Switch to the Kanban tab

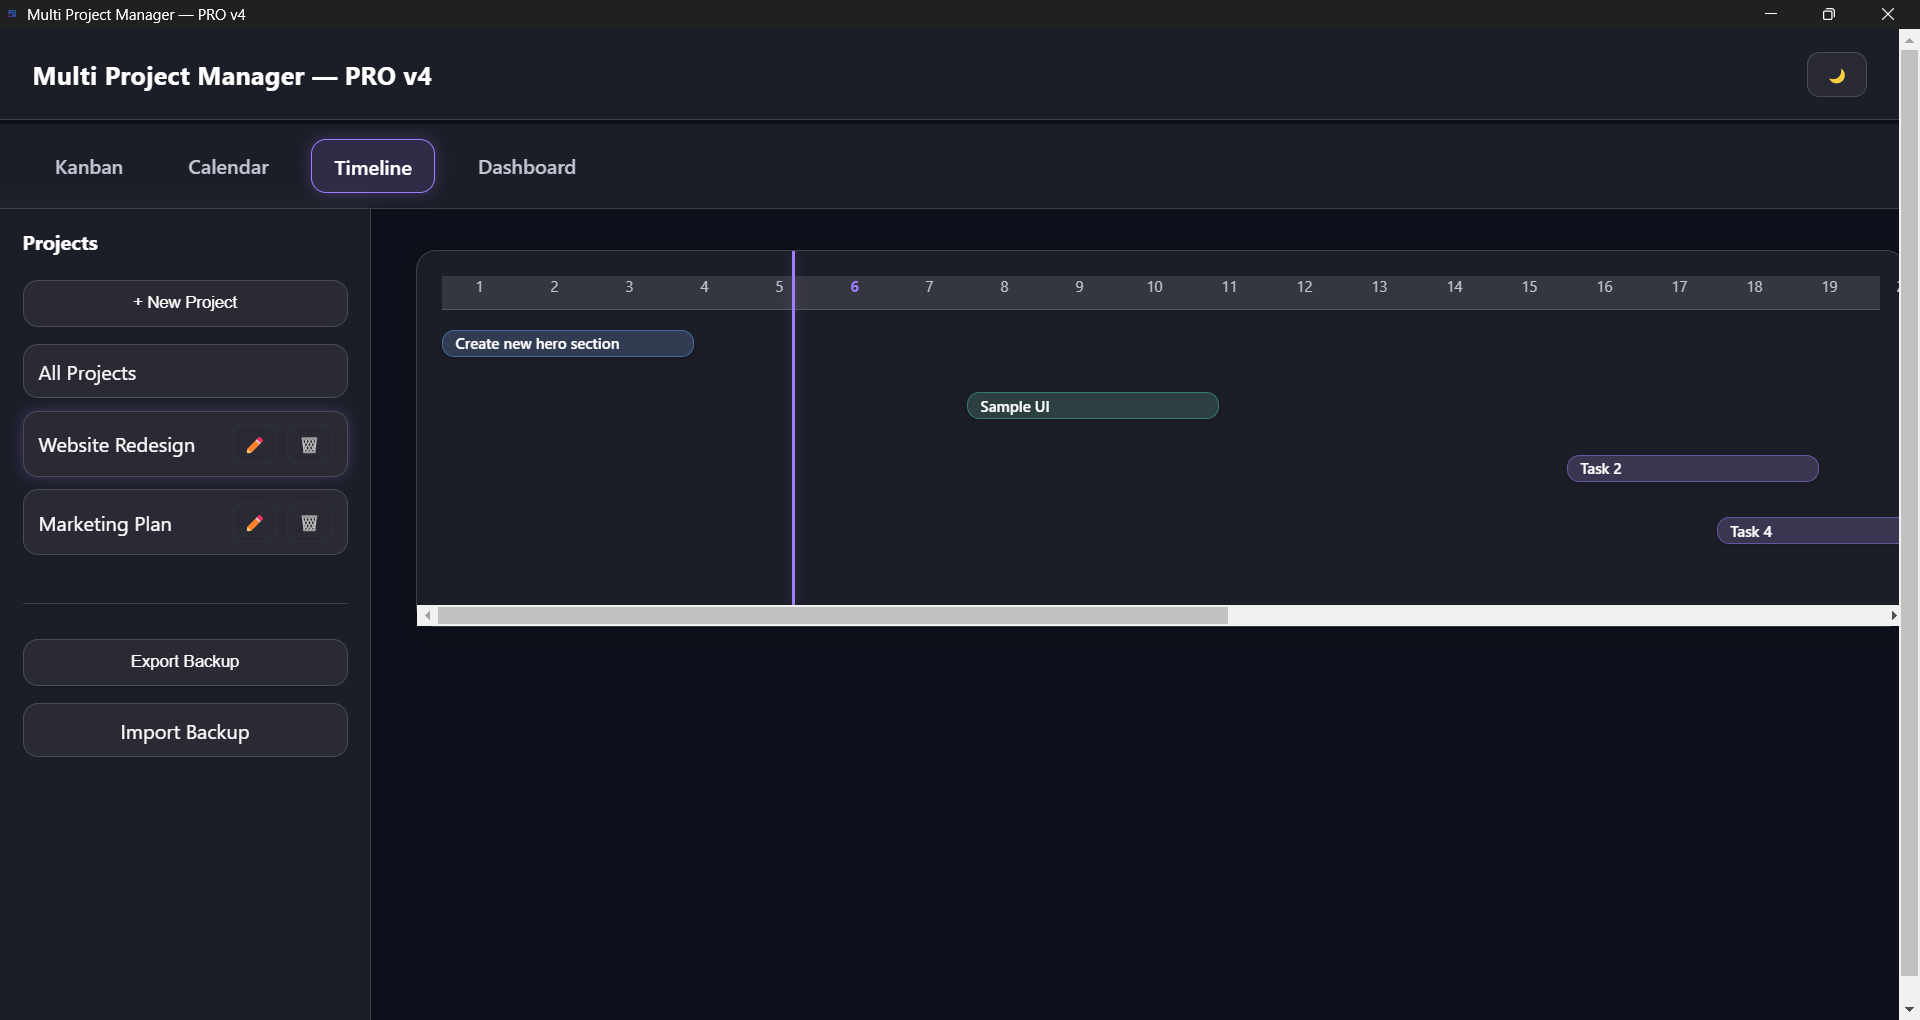[89, 167]
